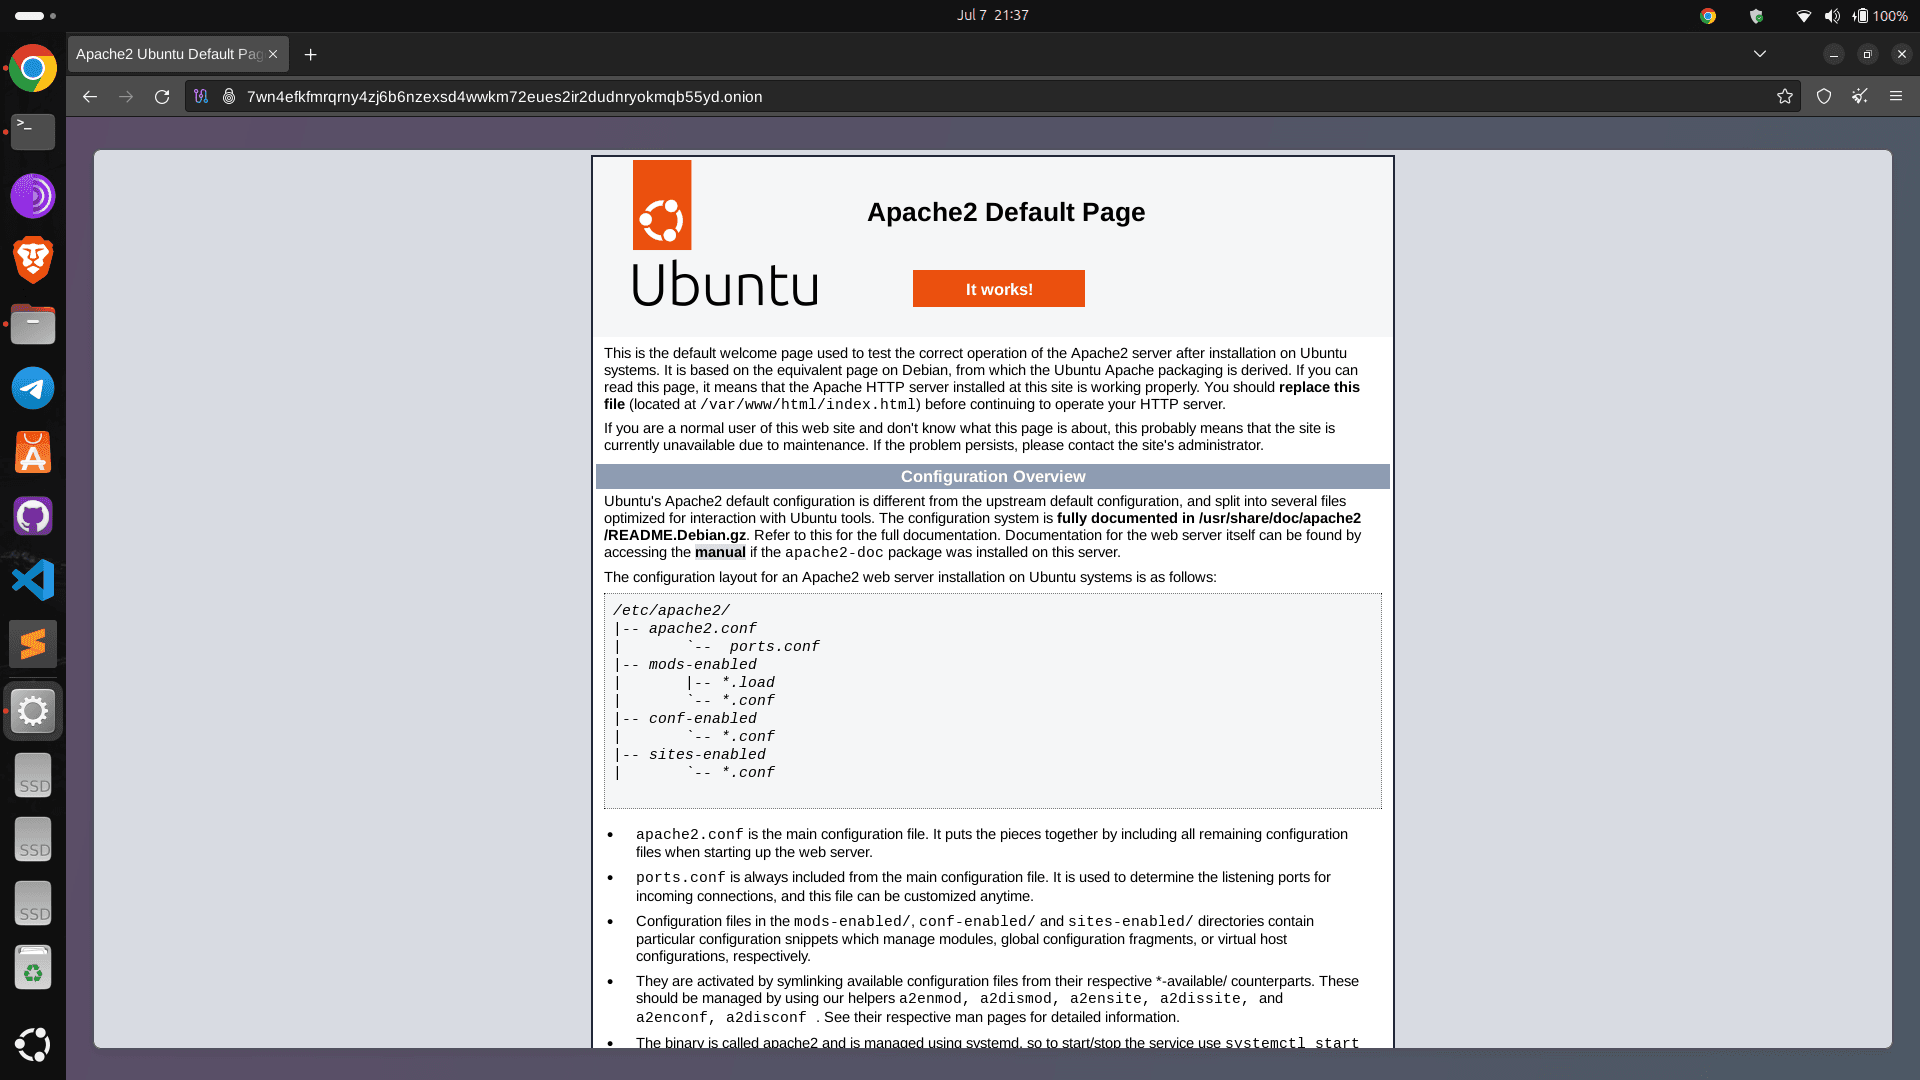
Task: Open a new browser tab
Action: click(311, 54)
